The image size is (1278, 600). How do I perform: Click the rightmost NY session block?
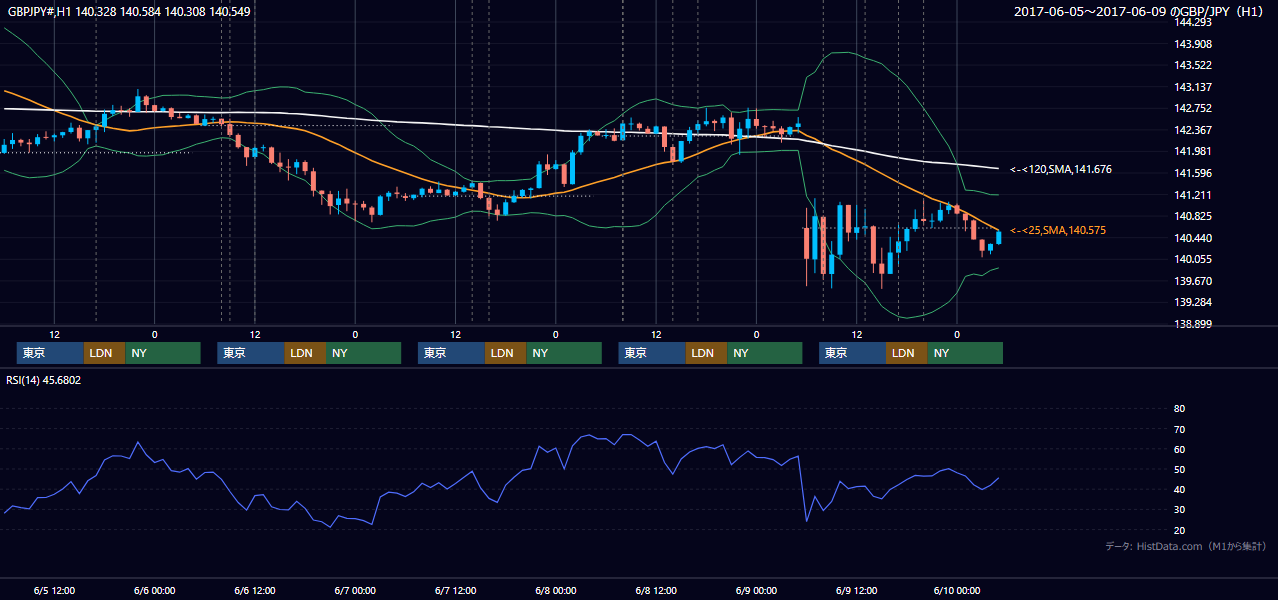(965, 353)
